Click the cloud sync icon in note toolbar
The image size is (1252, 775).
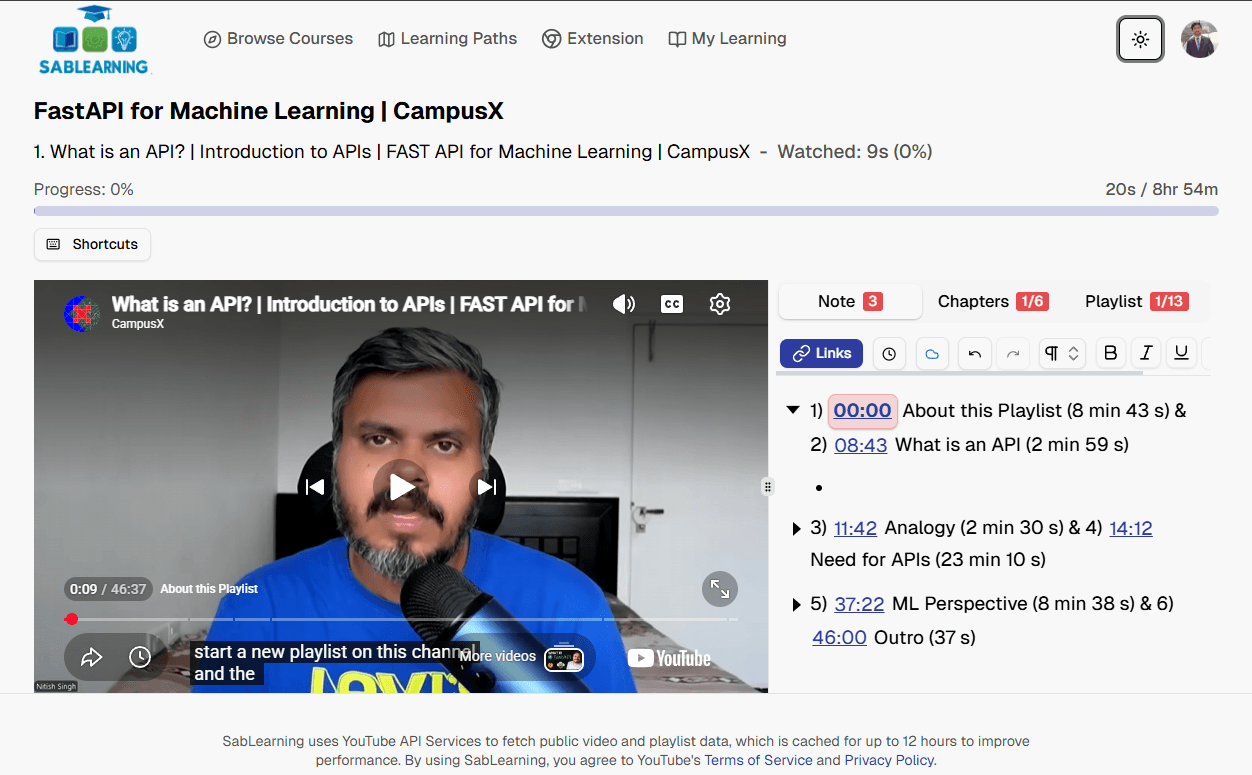point(932,353)
